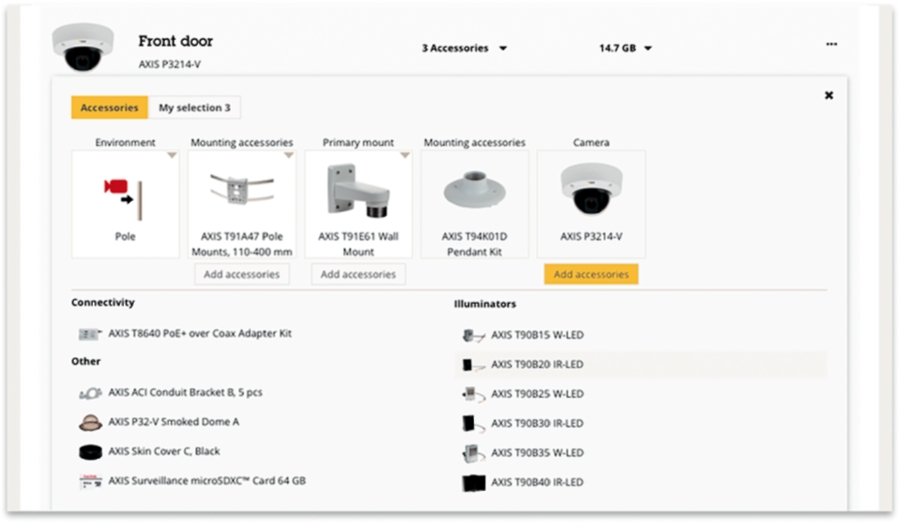906x528 pixels.
Task: Click the T90B15 W-LED illuminator icon
Action: pos(473,336)
